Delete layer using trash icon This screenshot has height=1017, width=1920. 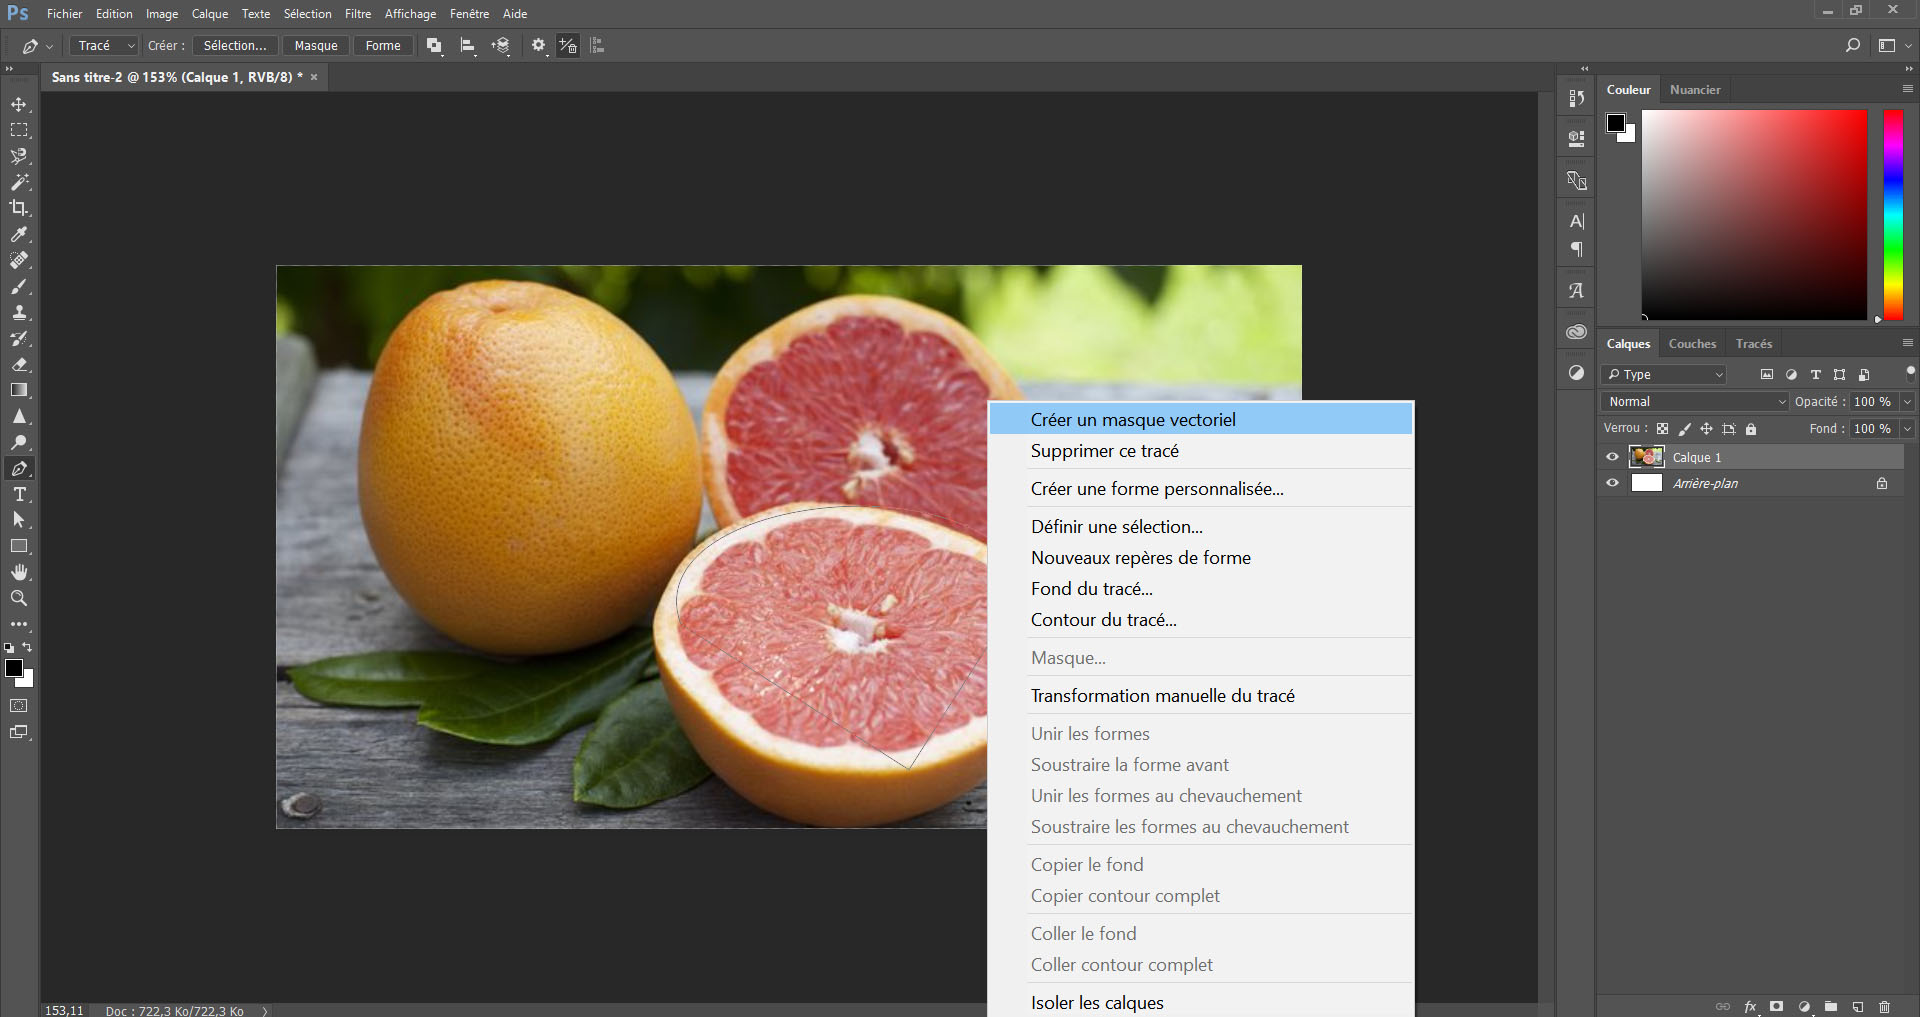point(1884,1007)
